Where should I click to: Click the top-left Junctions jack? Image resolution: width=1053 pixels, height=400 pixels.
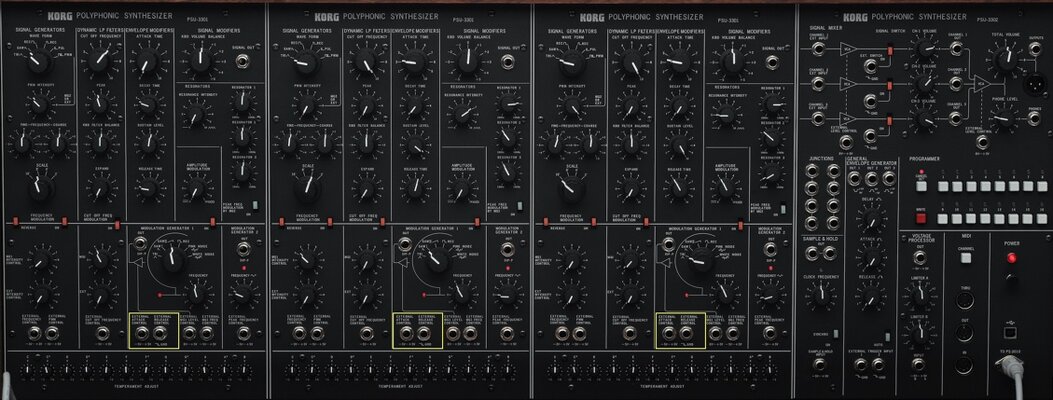[811, 171]
